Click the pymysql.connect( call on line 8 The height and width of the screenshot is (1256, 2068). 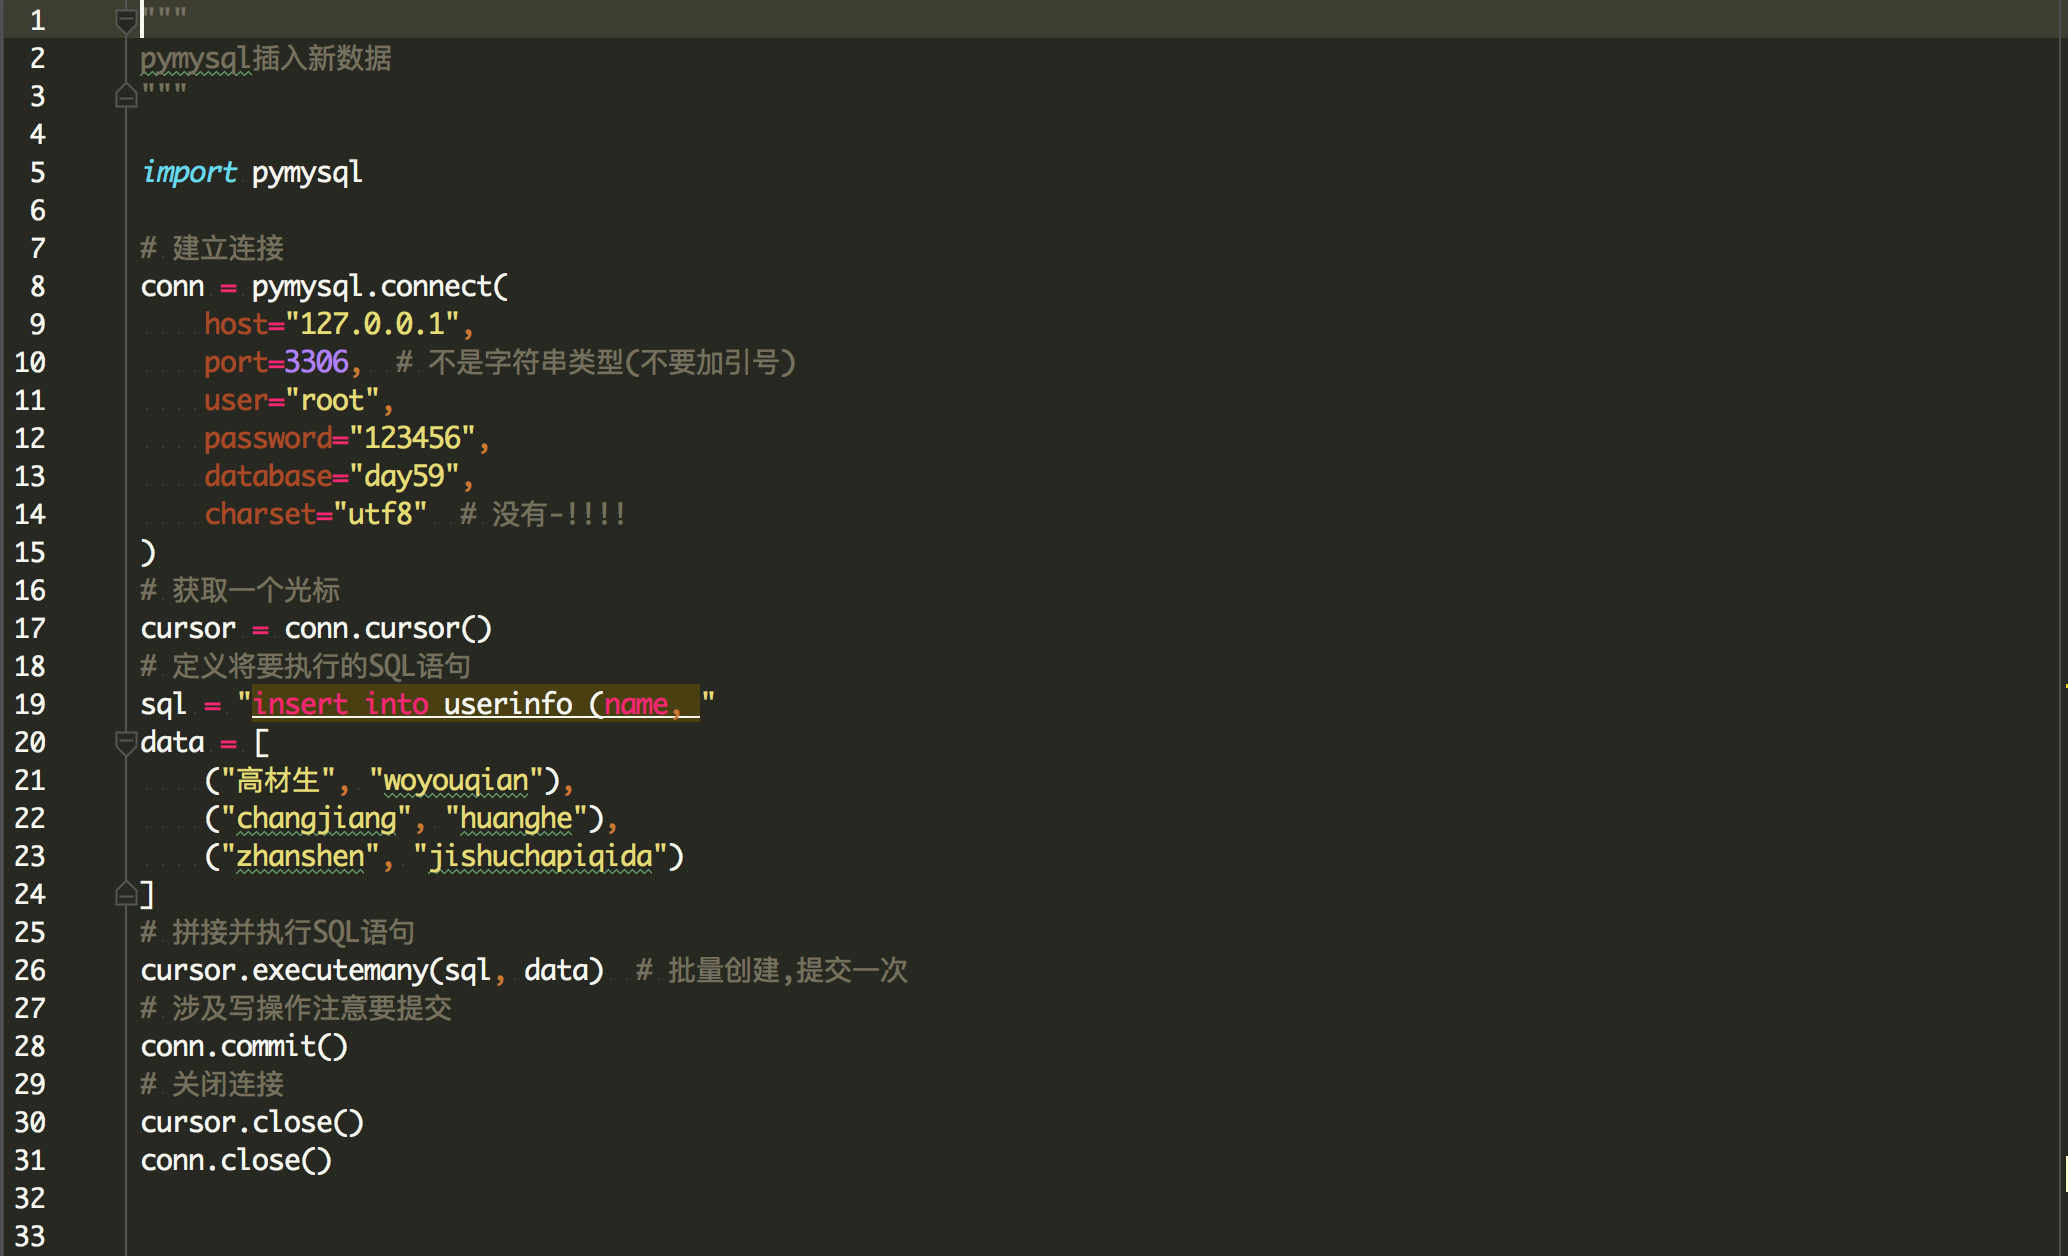(380, 286)
